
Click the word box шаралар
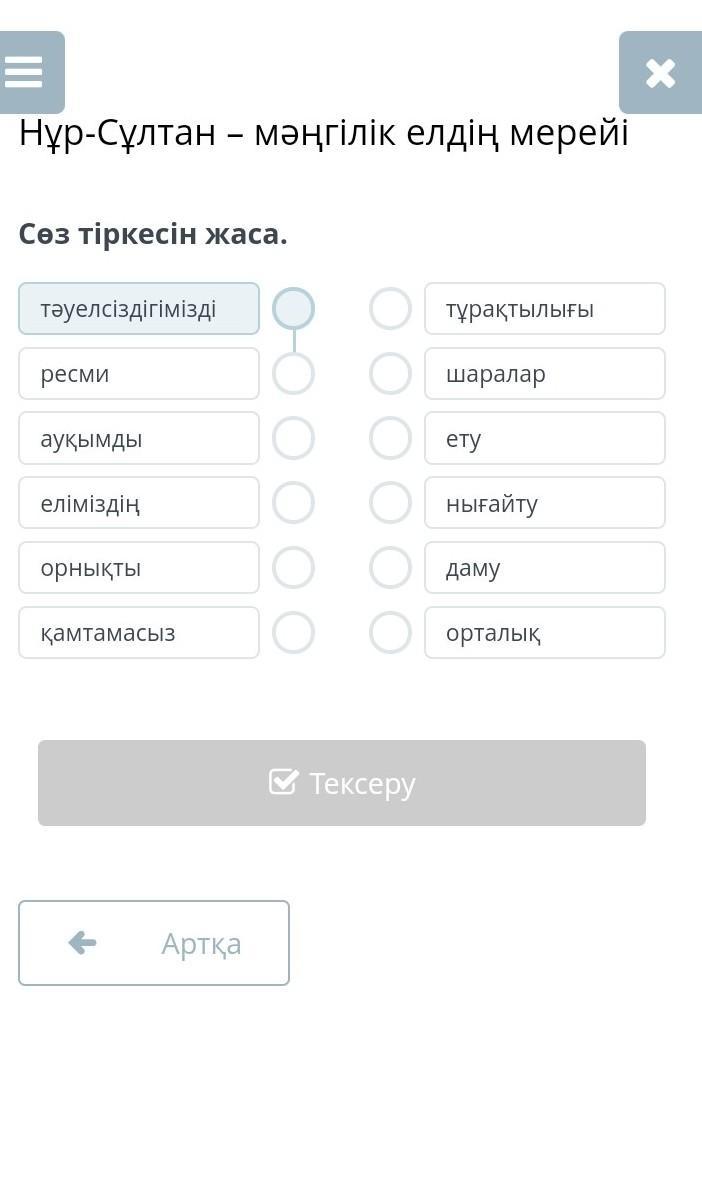545,373
